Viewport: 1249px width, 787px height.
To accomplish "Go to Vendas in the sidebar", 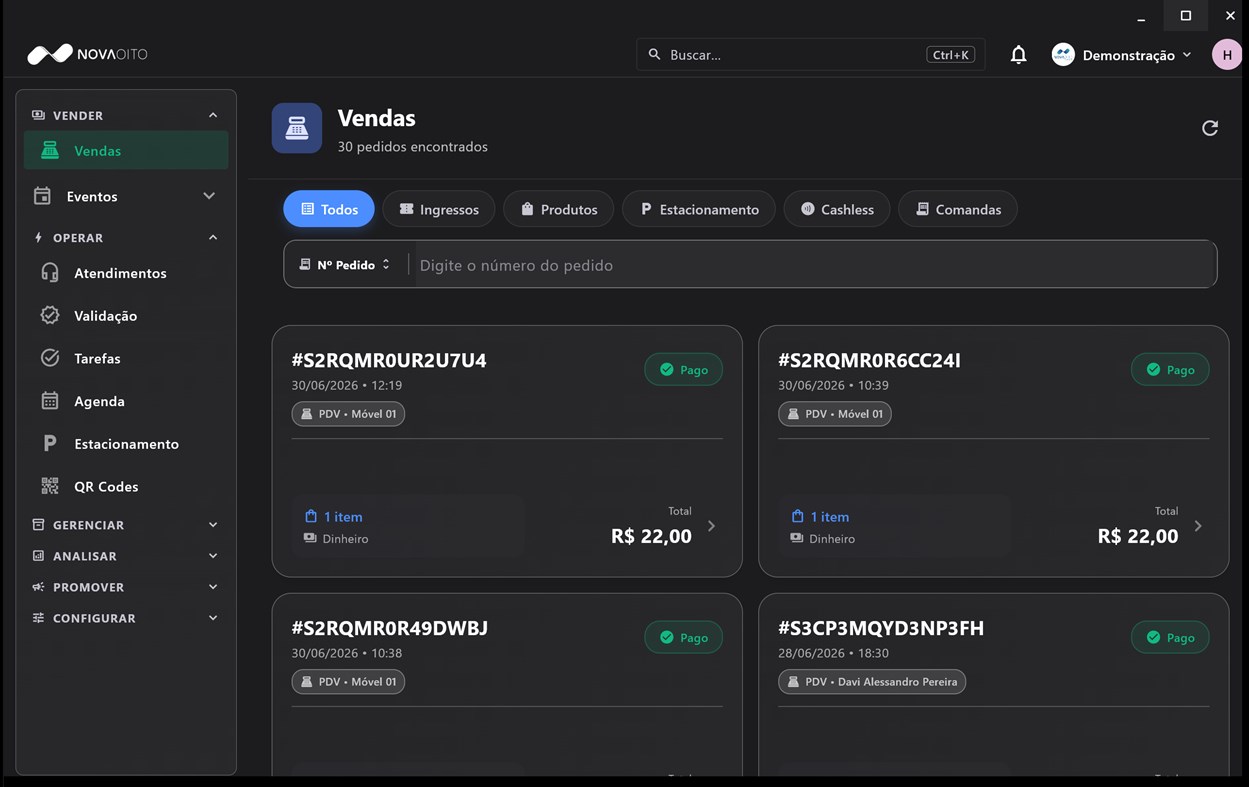I will tap(126, 150).
